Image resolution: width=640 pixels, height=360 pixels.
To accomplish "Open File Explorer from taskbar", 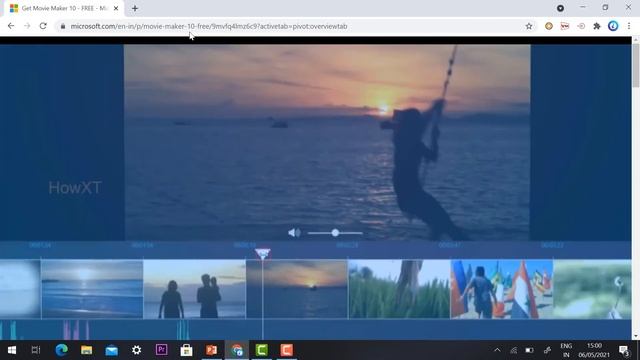I will click(x=87, y=350).
